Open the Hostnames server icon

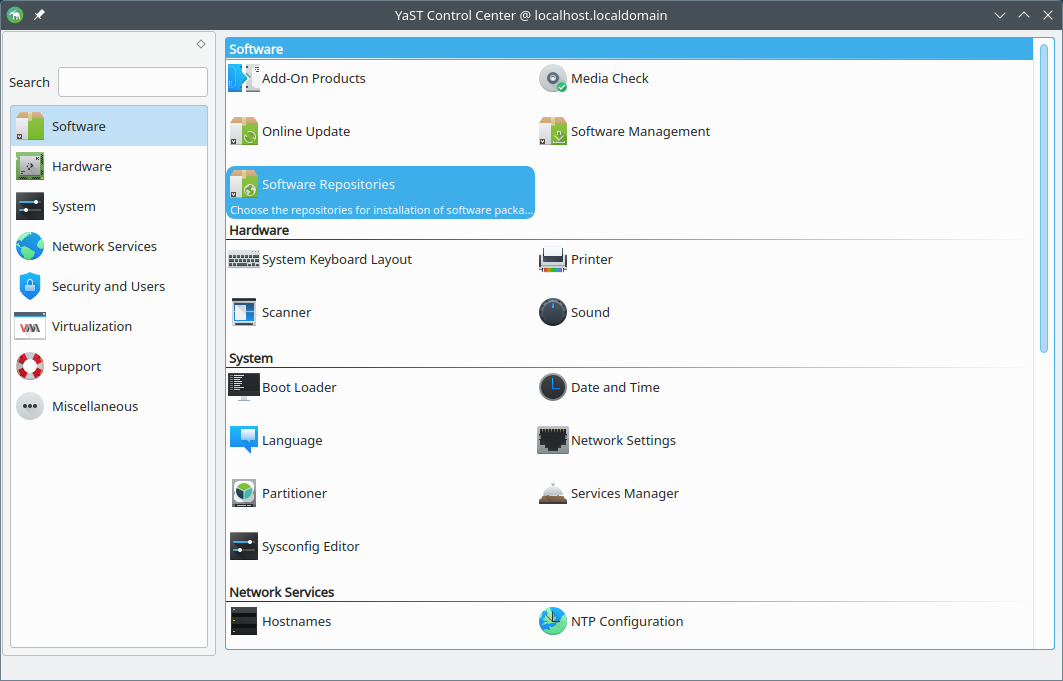click(x=243, y=621)
